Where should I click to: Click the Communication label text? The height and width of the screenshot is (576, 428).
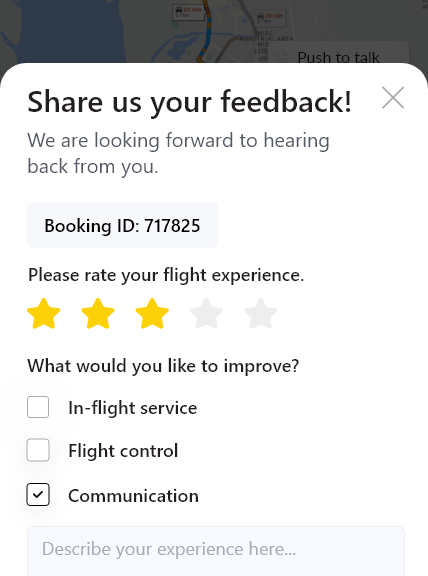point(133,496)
